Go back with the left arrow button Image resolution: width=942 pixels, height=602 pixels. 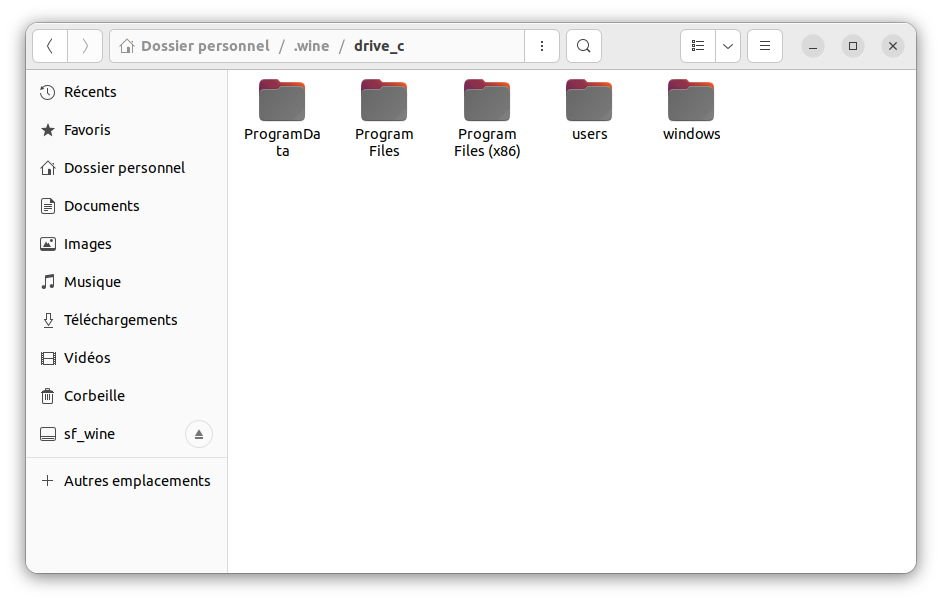(x=50, y=46)
